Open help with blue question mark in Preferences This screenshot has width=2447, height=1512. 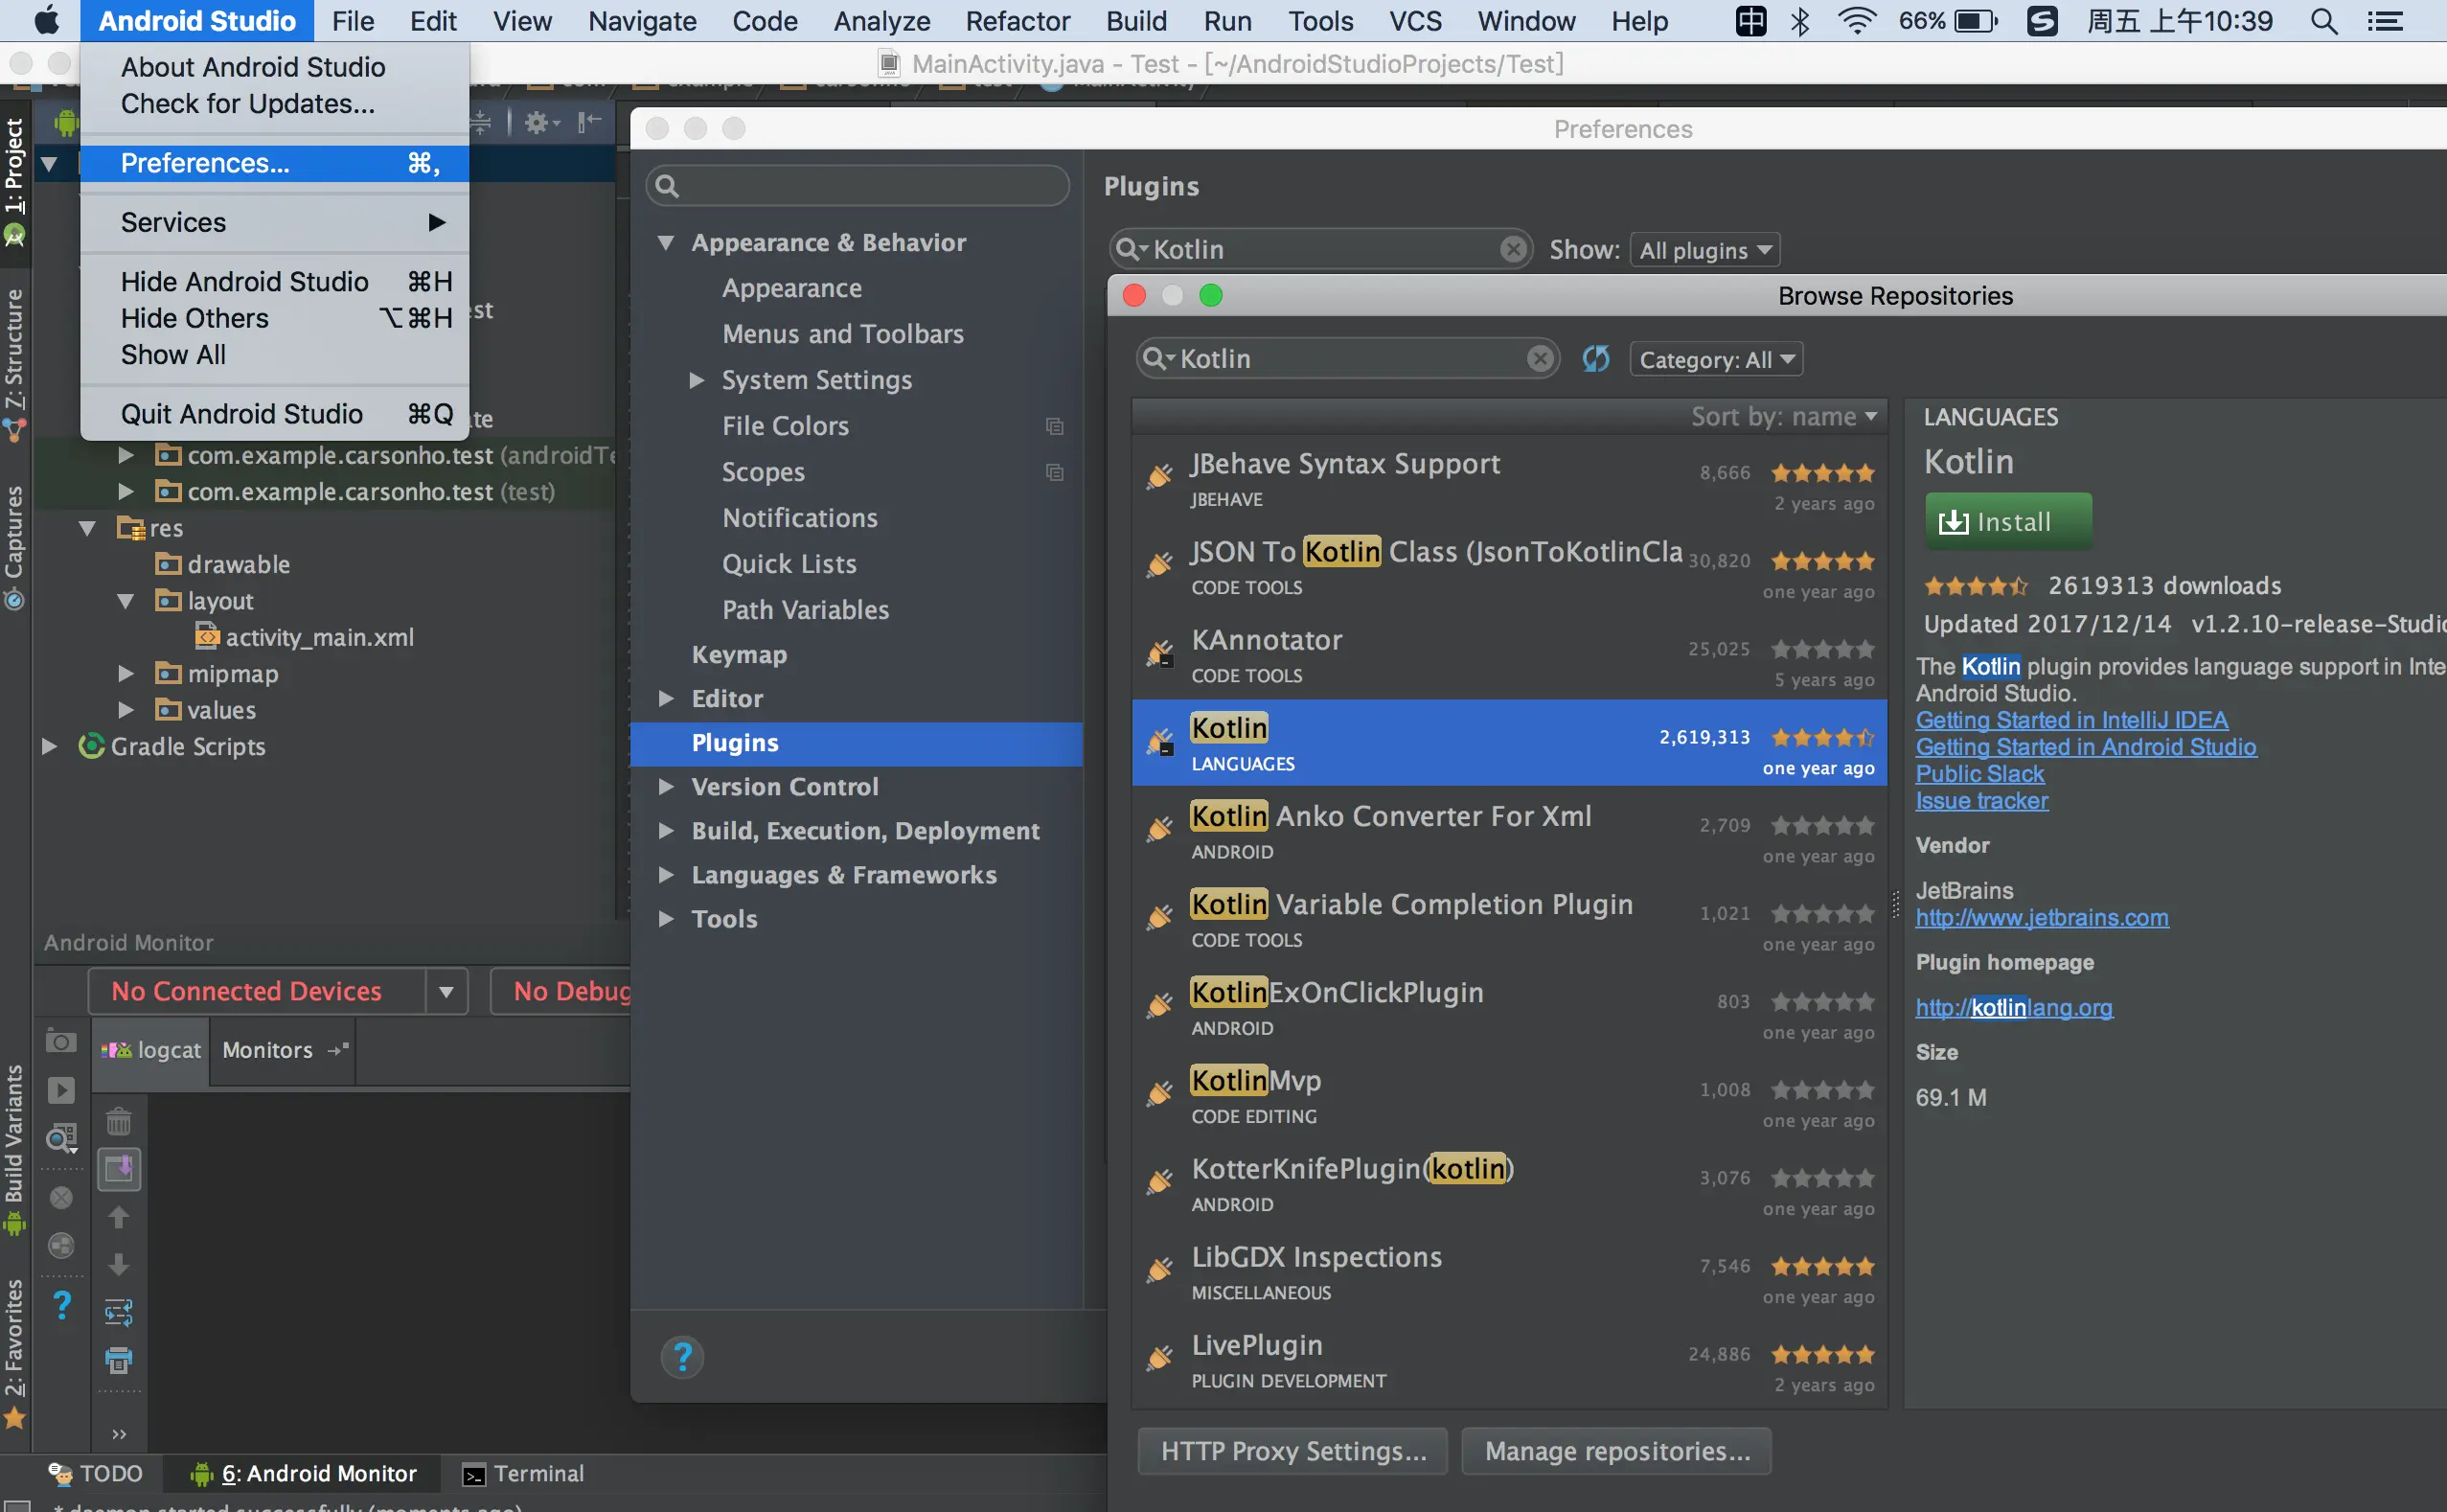pos(682,1357)
